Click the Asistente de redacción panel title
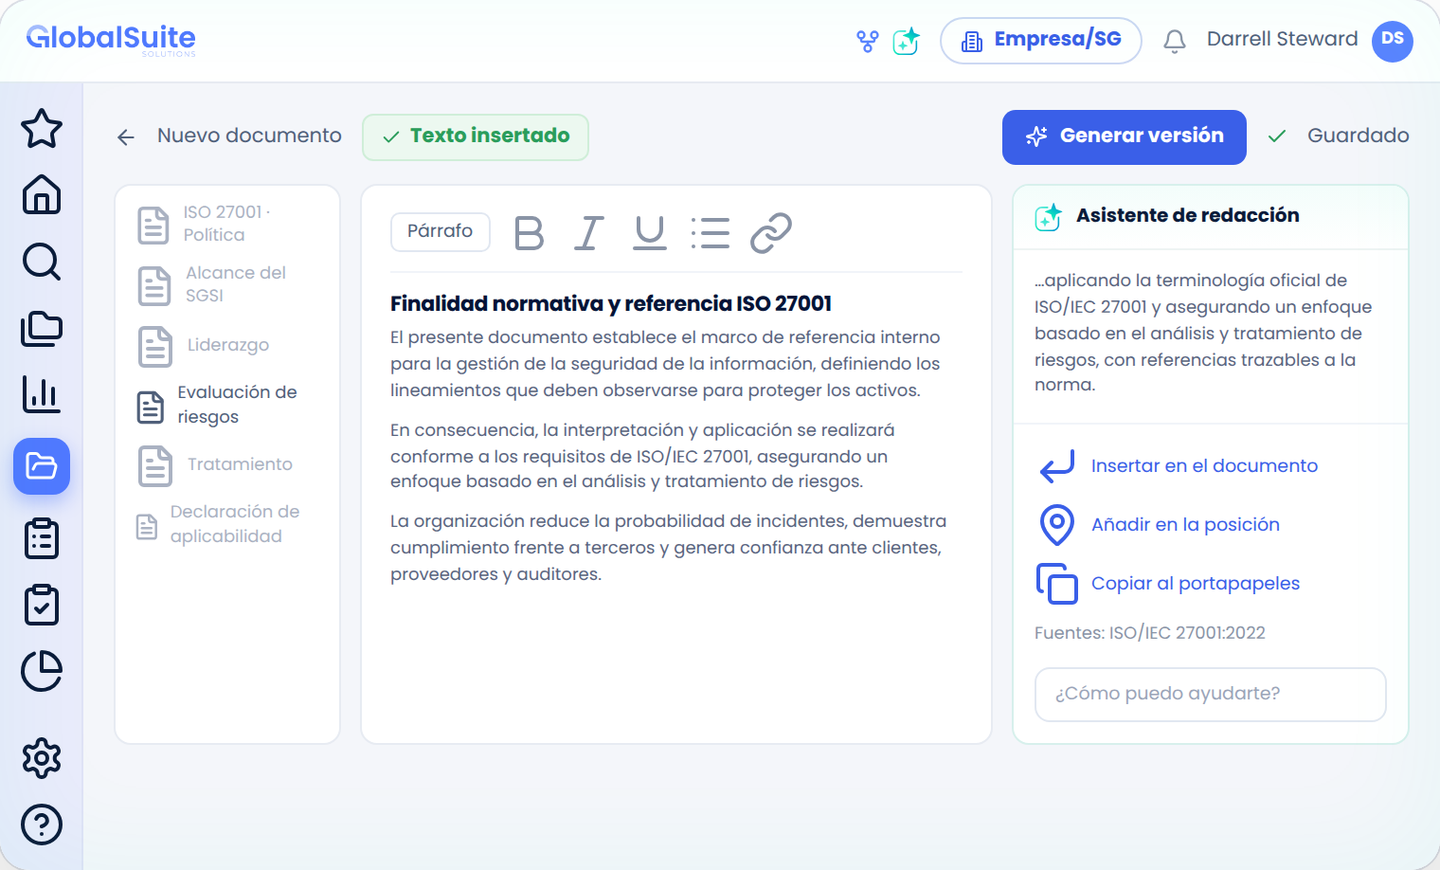 tap(1187, 216)
